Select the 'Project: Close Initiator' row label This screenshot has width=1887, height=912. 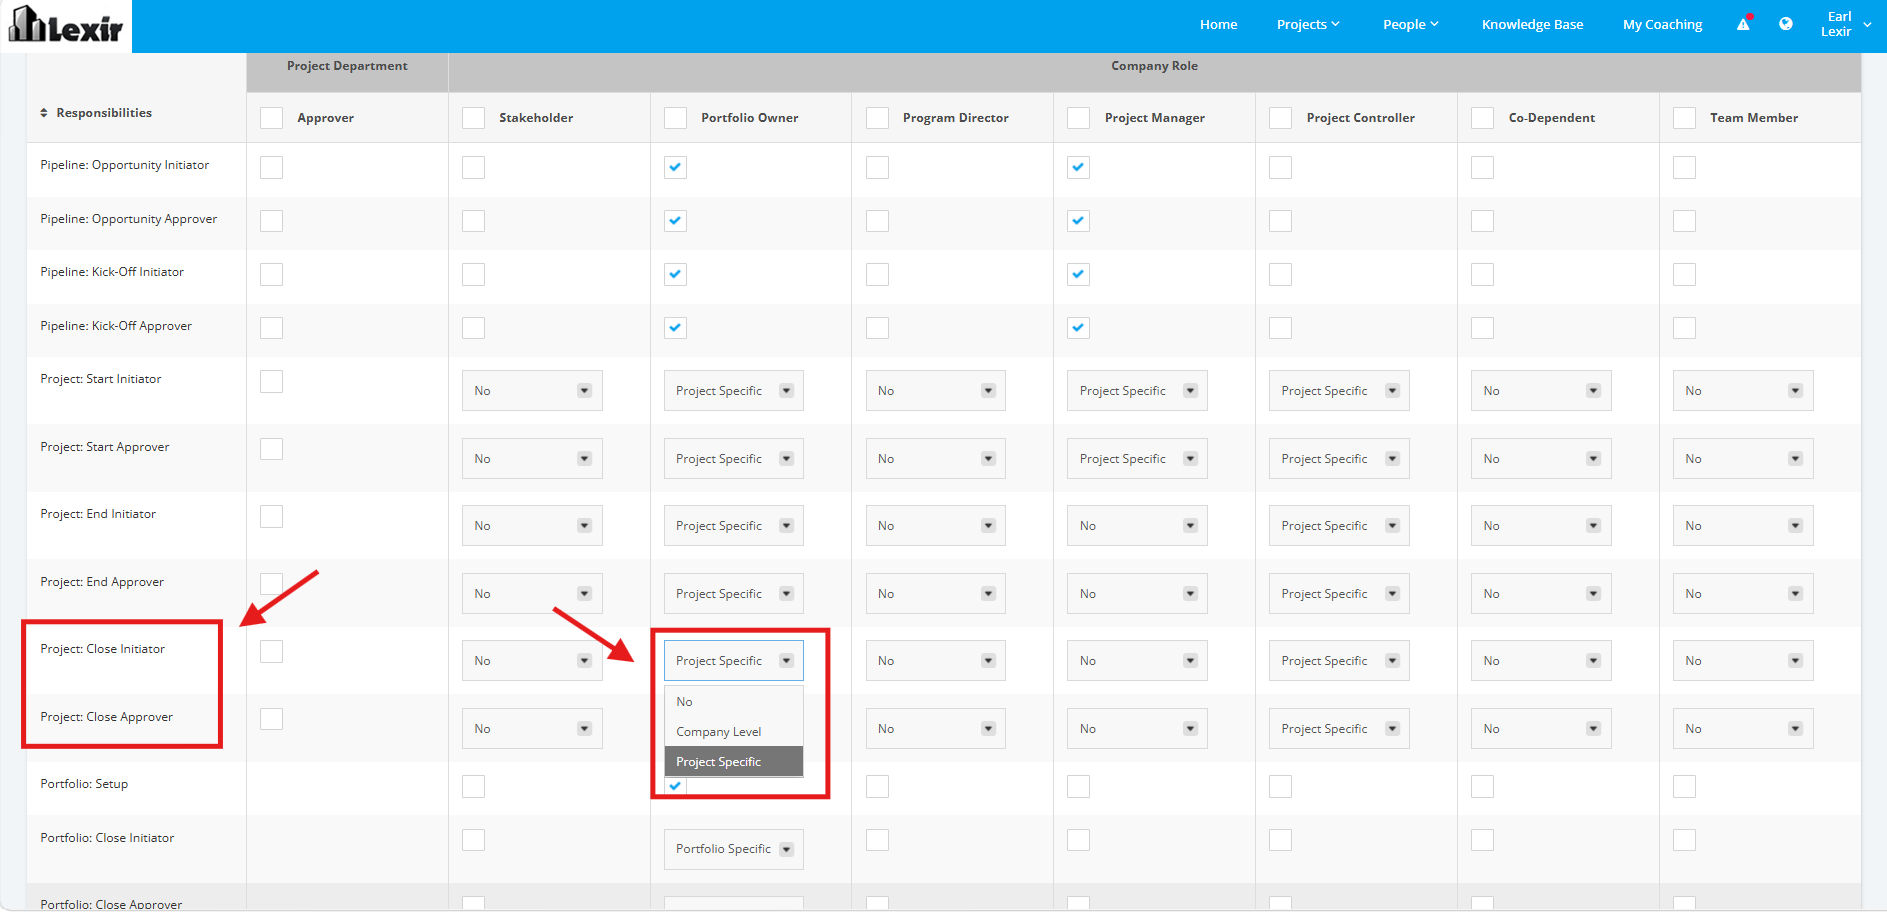102,649
